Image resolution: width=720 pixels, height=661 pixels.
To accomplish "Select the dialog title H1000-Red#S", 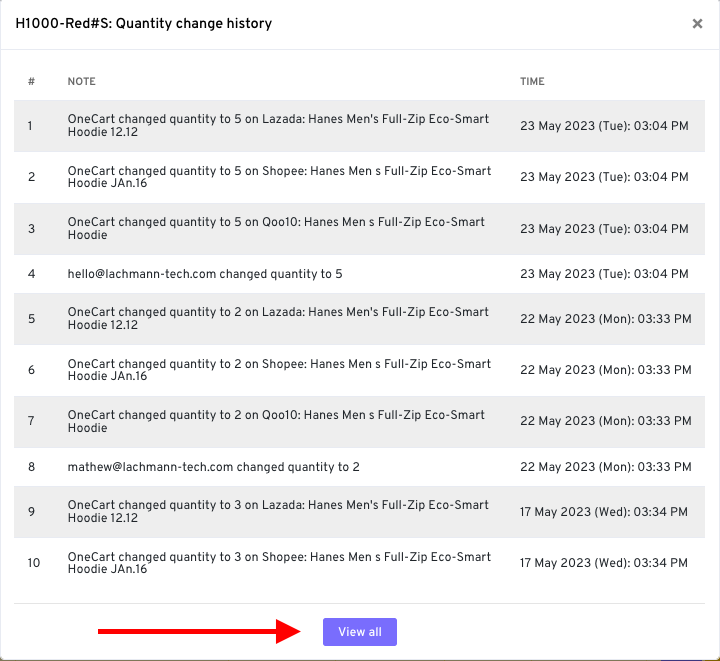I will [x=143, y=23].
